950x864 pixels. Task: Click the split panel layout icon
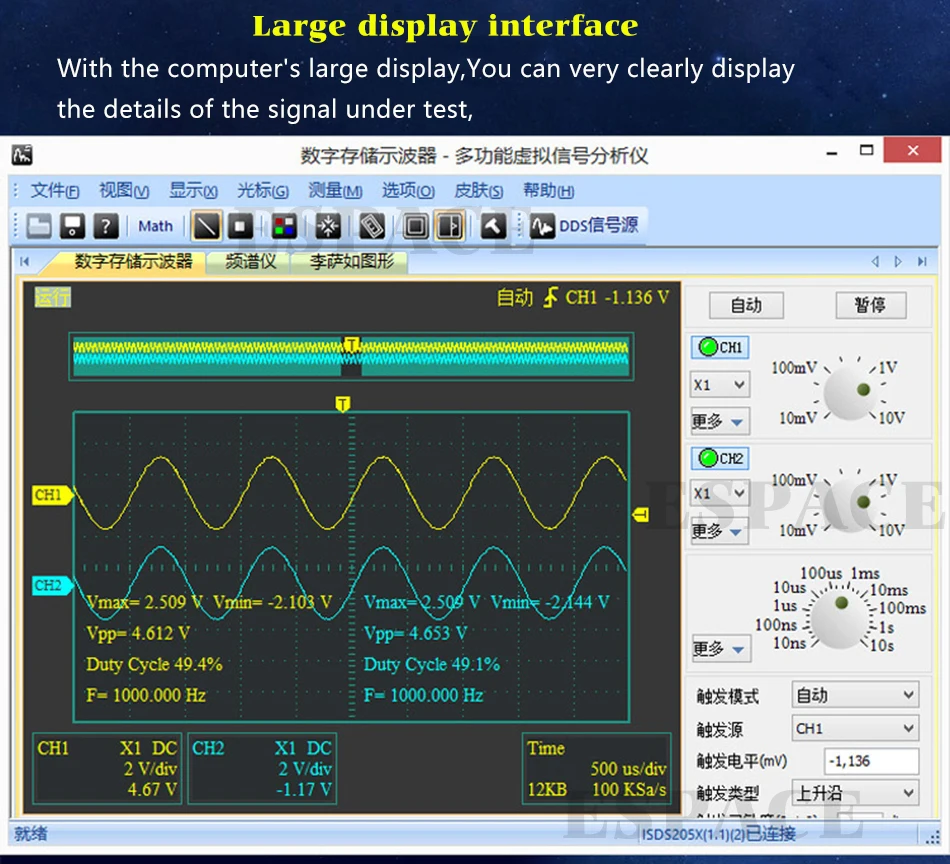tap(450, 226)
